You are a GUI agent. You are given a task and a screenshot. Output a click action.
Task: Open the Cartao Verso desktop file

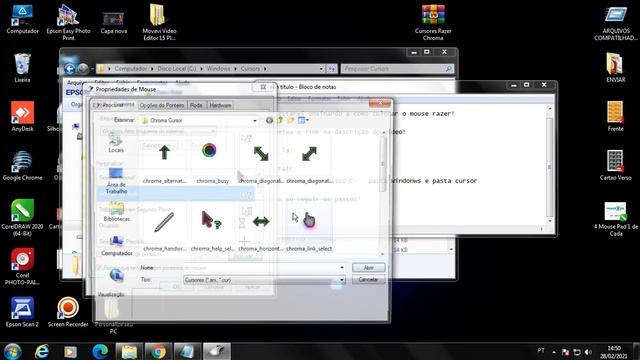point(616,166)
